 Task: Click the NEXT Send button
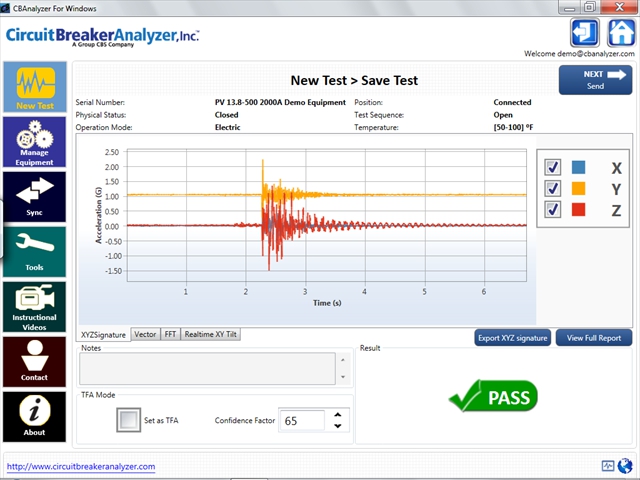[x=596, y=80]
